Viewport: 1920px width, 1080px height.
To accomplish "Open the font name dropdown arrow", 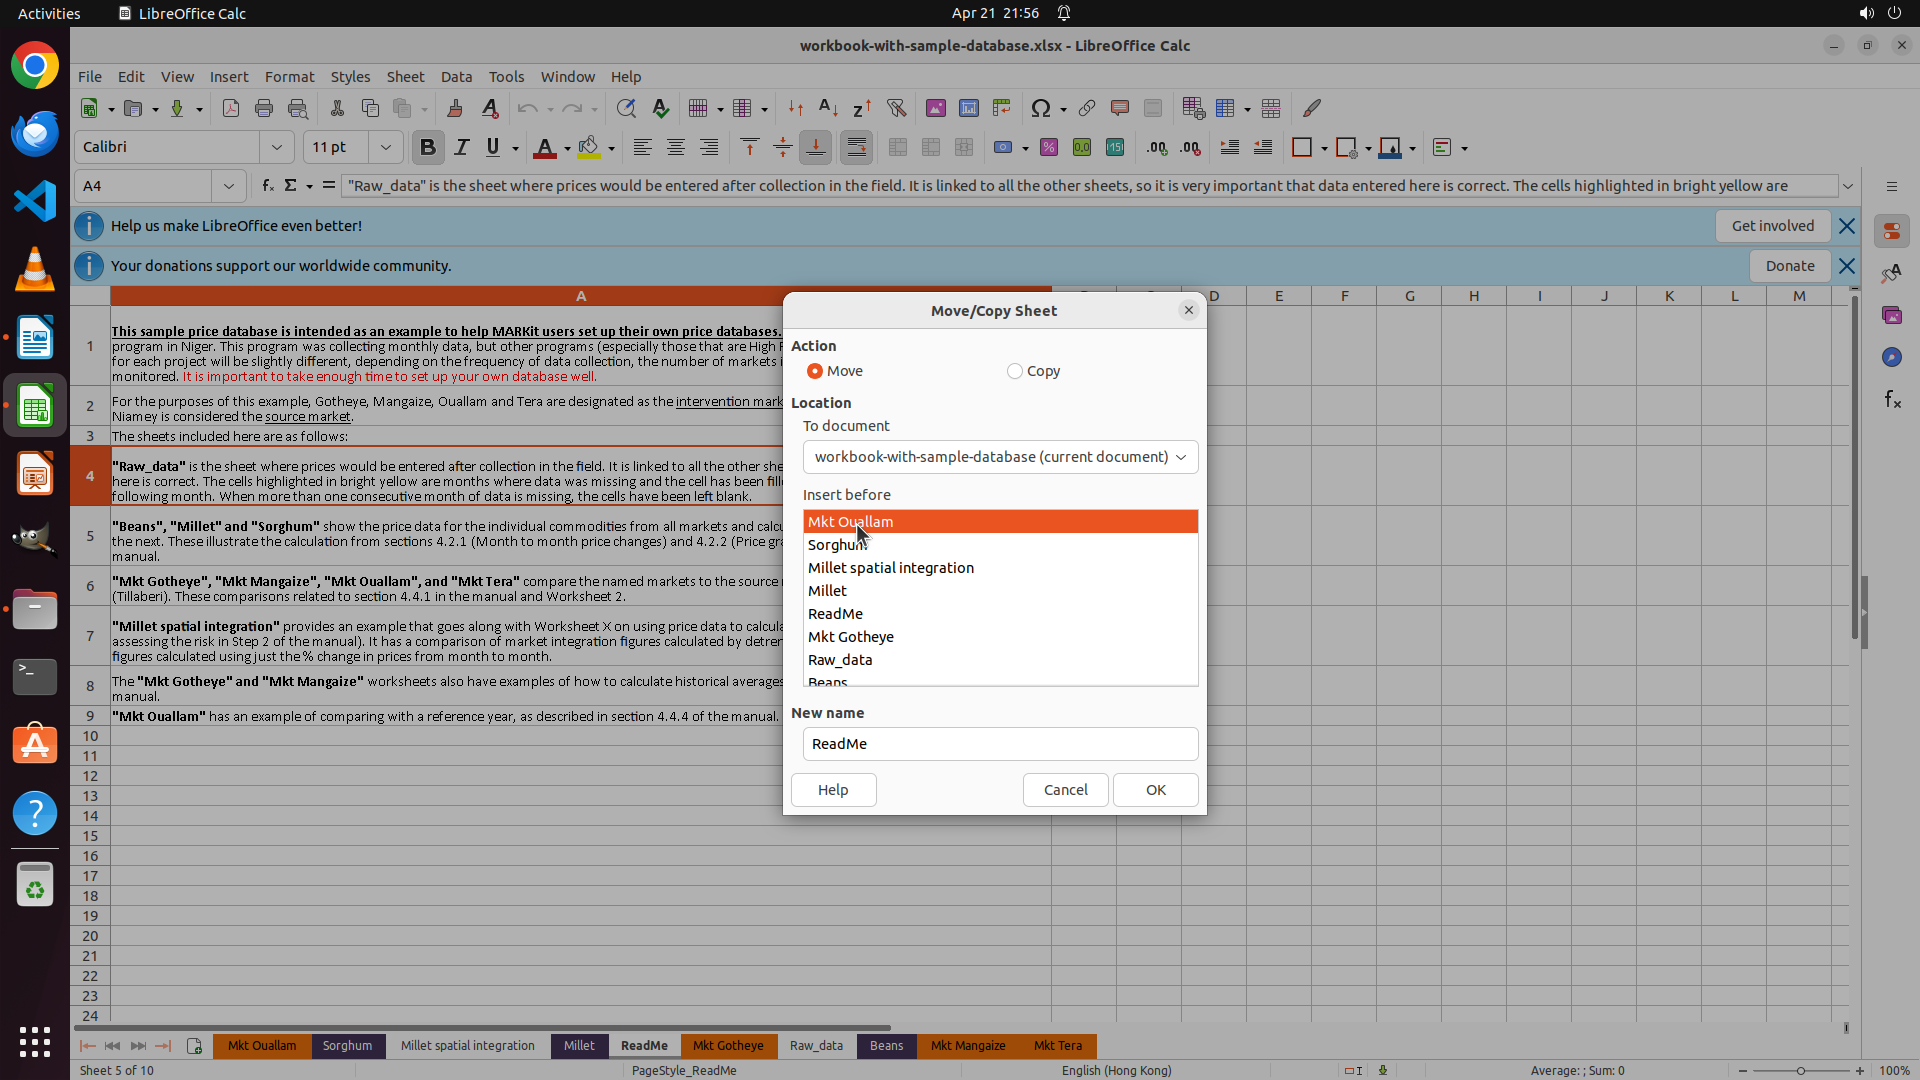I will click(x=277, y=148).
